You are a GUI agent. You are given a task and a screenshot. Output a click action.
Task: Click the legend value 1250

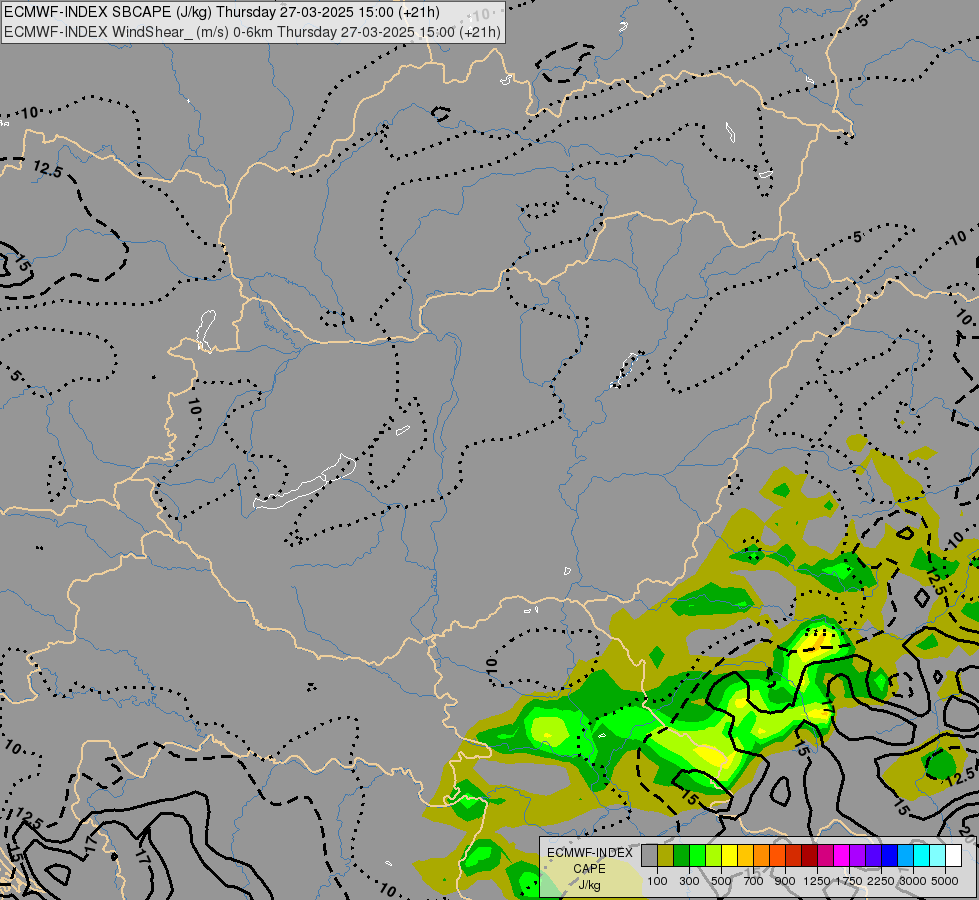pos(817,881)
